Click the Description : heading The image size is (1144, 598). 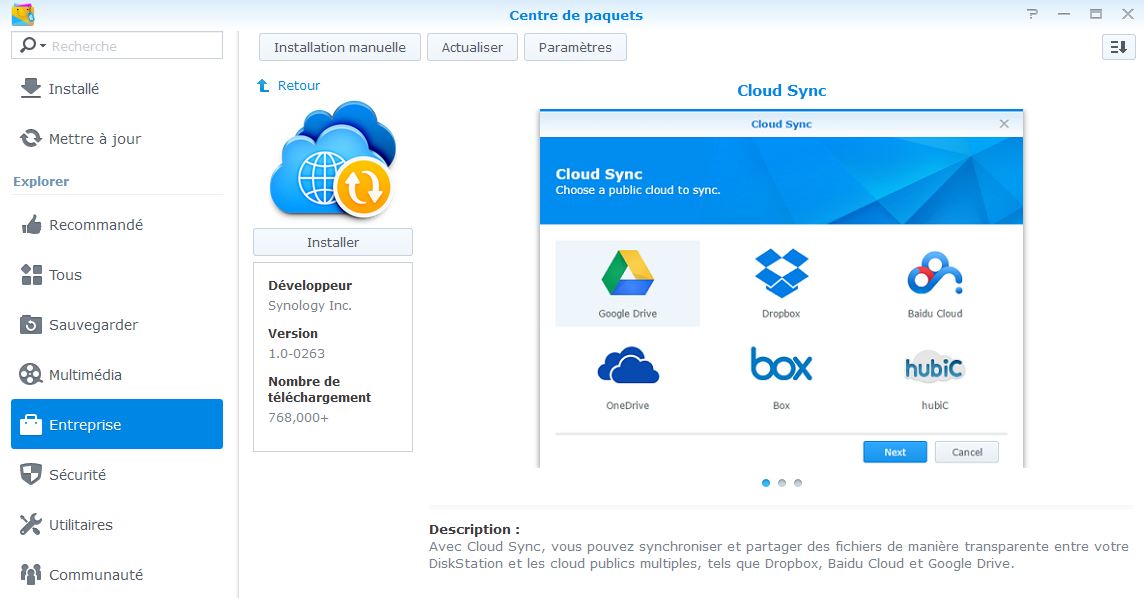[x=474, y=529]
